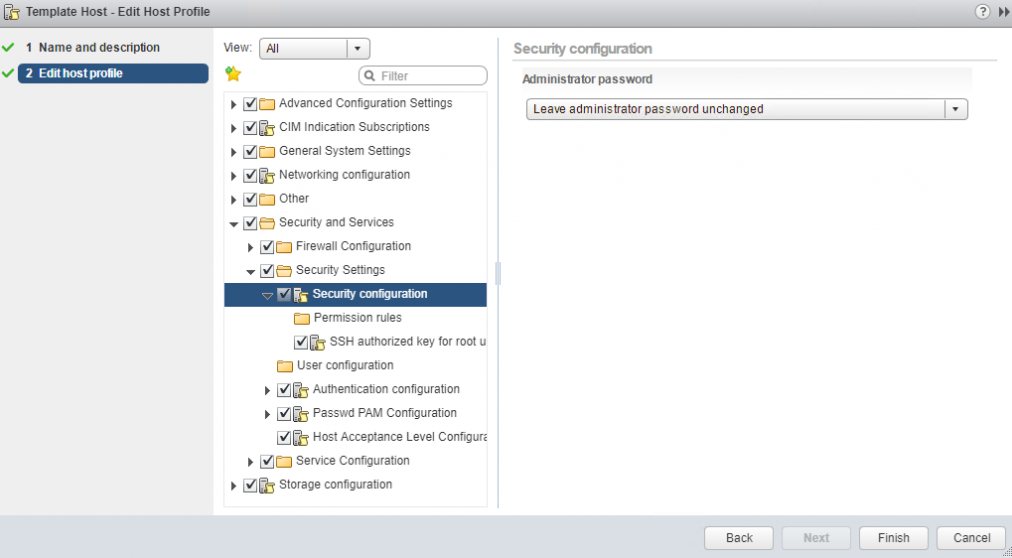This screenshot has height=558, width=1012.
Task: Click the User configuration folder icon
Action: (285, 366)
